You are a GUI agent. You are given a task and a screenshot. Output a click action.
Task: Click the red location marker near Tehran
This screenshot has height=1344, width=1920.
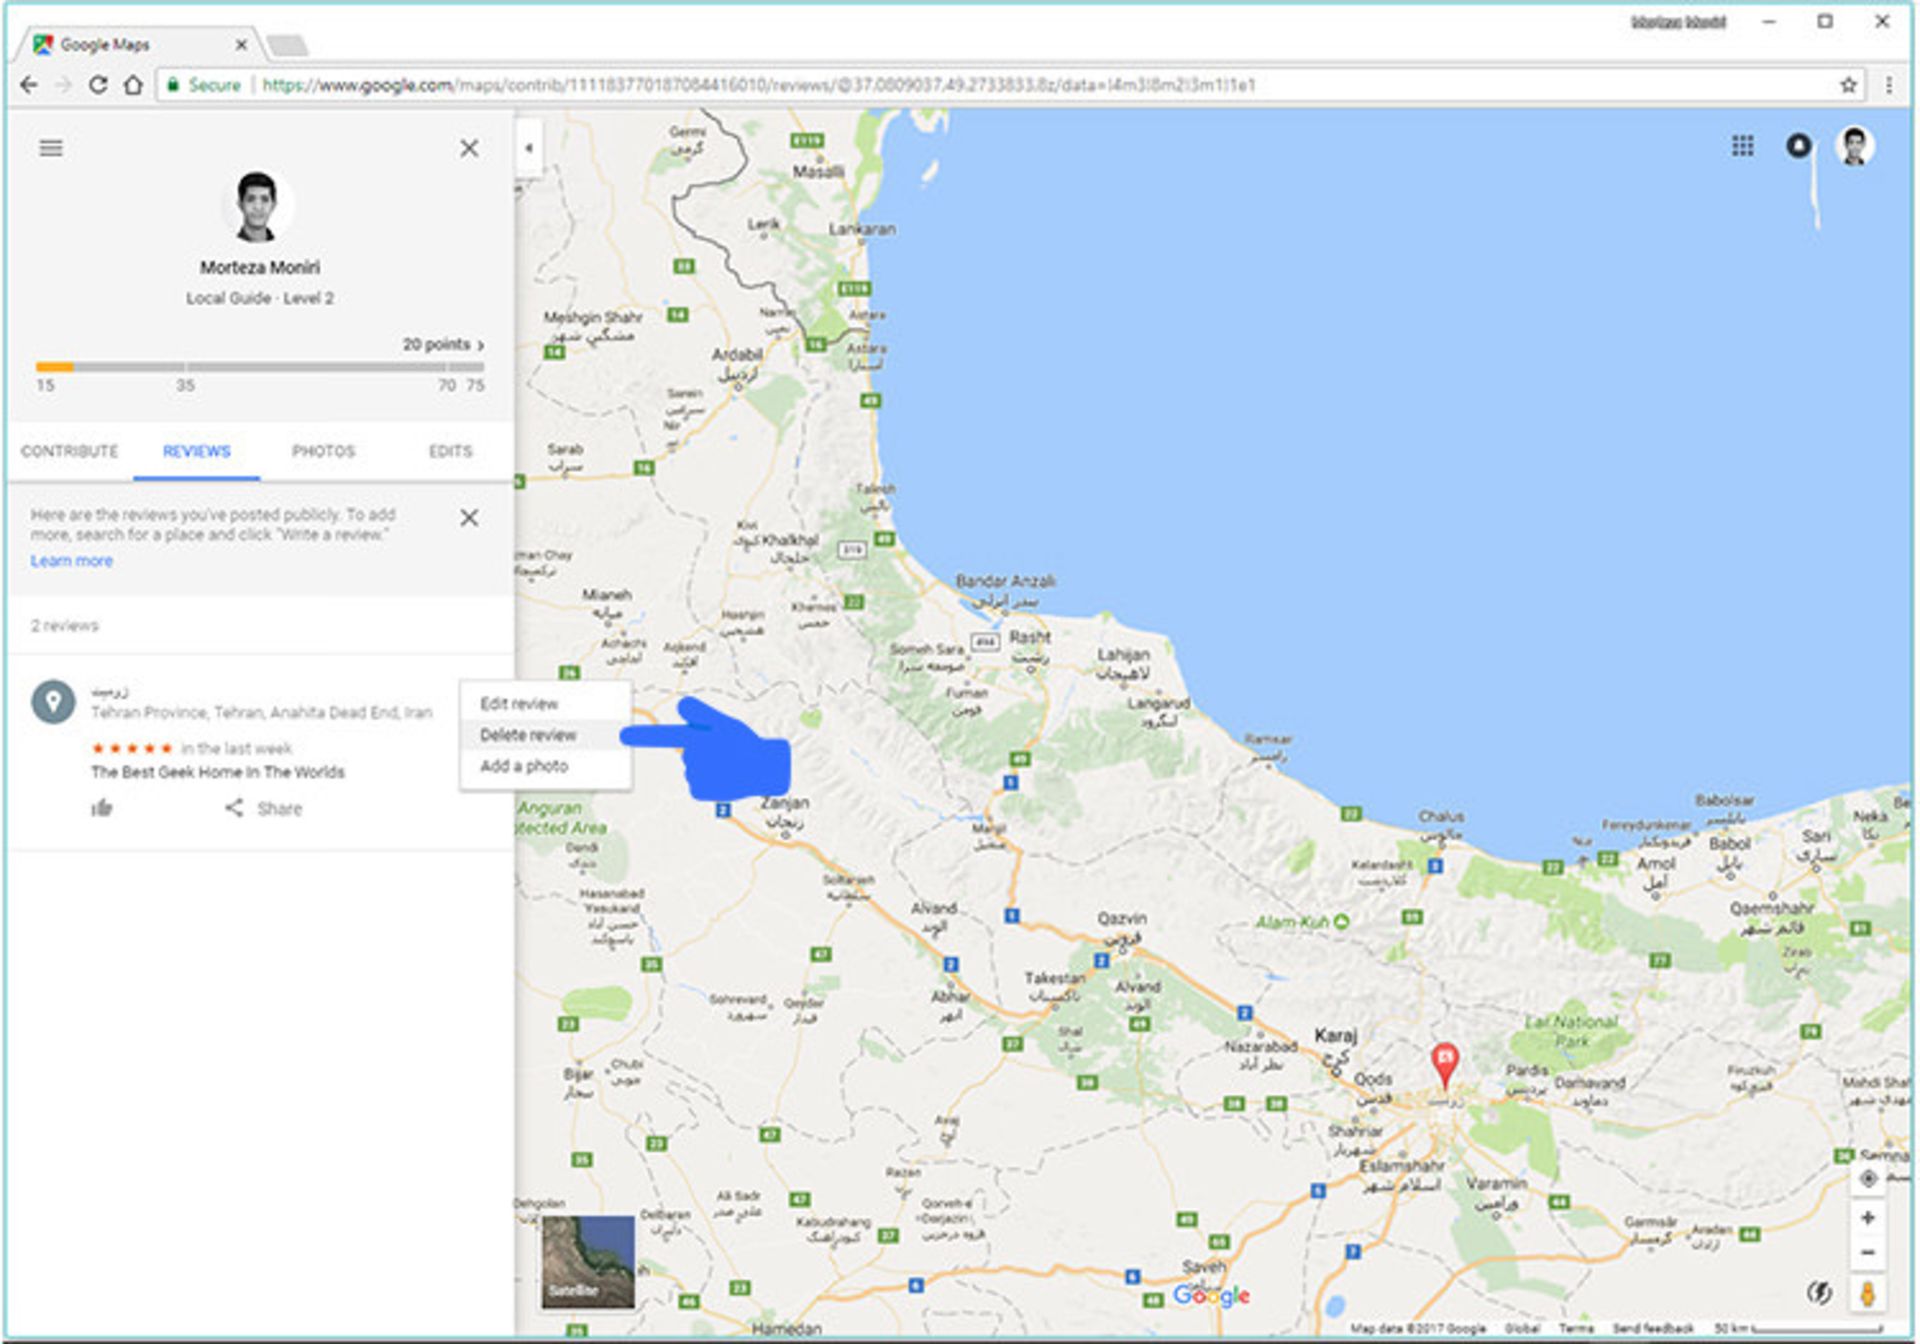(x=1444, y=1064)
